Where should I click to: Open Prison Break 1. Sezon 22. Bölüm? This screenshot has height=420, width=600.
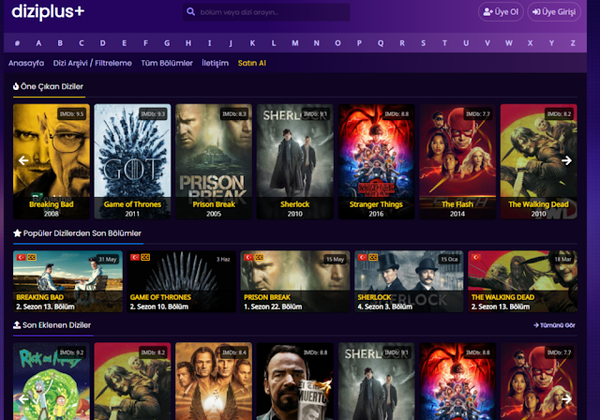coord(295,281)
